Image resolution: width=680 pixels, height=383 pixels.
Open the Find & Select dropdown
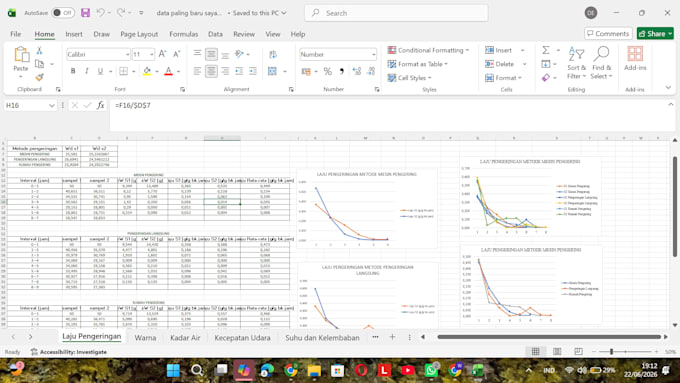click(602, 63)
